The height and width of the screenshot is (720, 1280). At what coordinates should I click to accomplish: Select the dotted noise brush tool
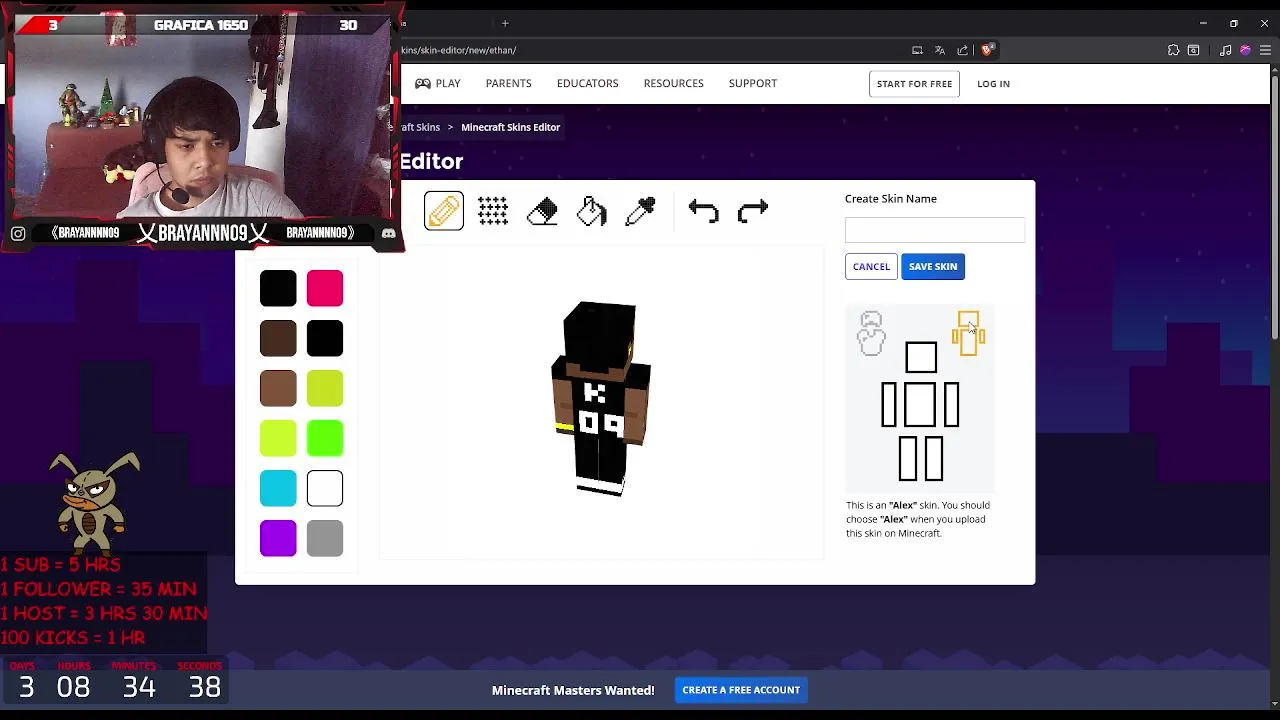click(493, 210)
